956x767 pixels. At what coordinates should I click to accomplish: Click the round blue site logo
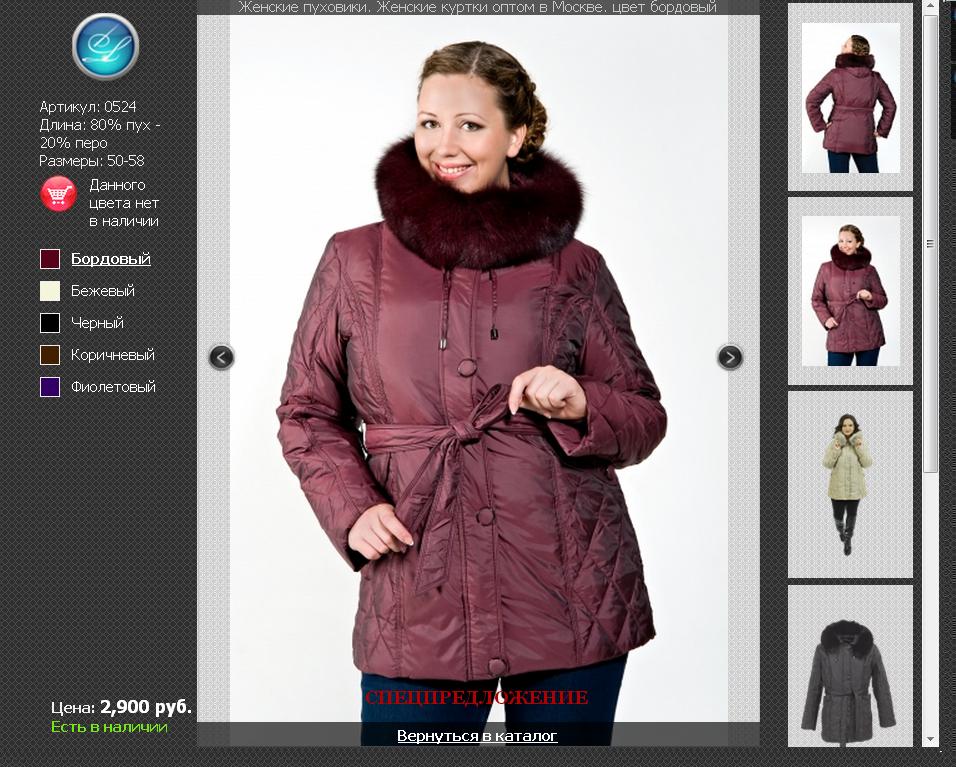coord(105,47)
